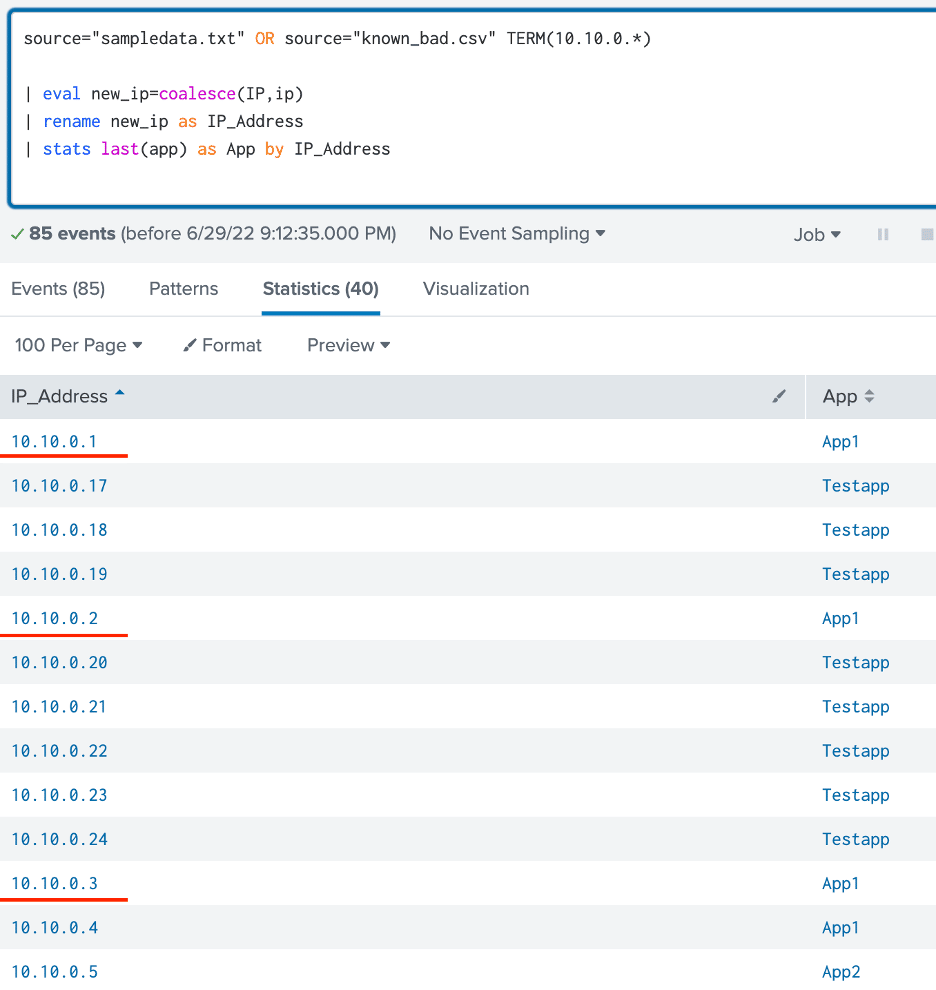Screen dimensions: 936x990
Task: Open the 100 Per Page dropdown
Action: (78, 345)
